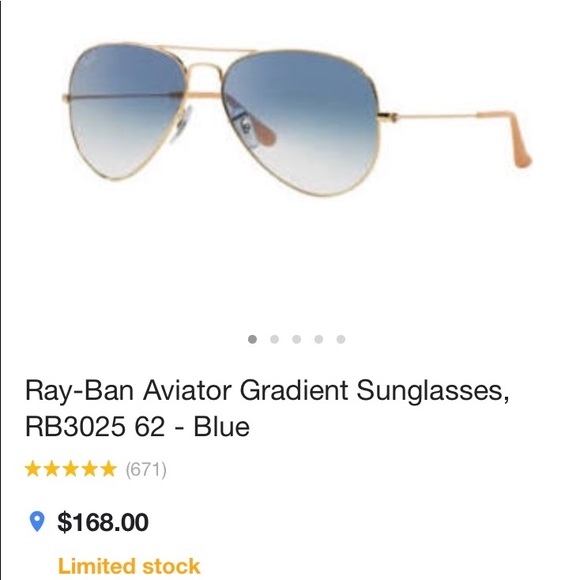Click the blue location pin icon
The image size is (580, 580).
[37, 521]
